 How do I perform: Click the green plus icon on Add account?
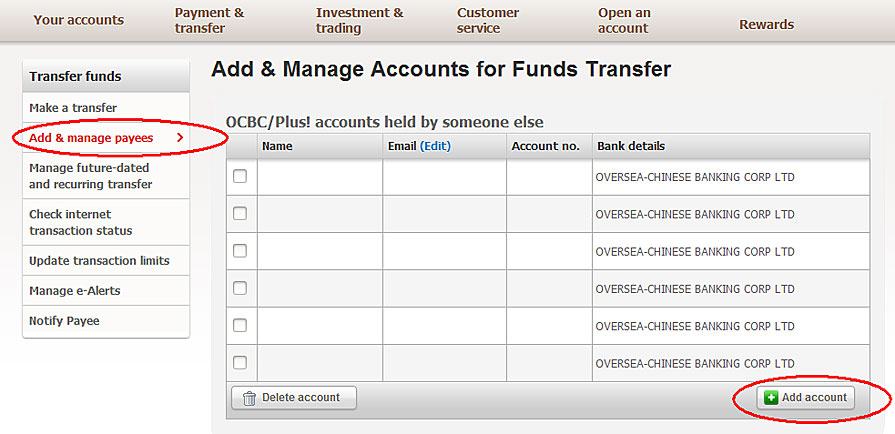[x=771, y=398]
